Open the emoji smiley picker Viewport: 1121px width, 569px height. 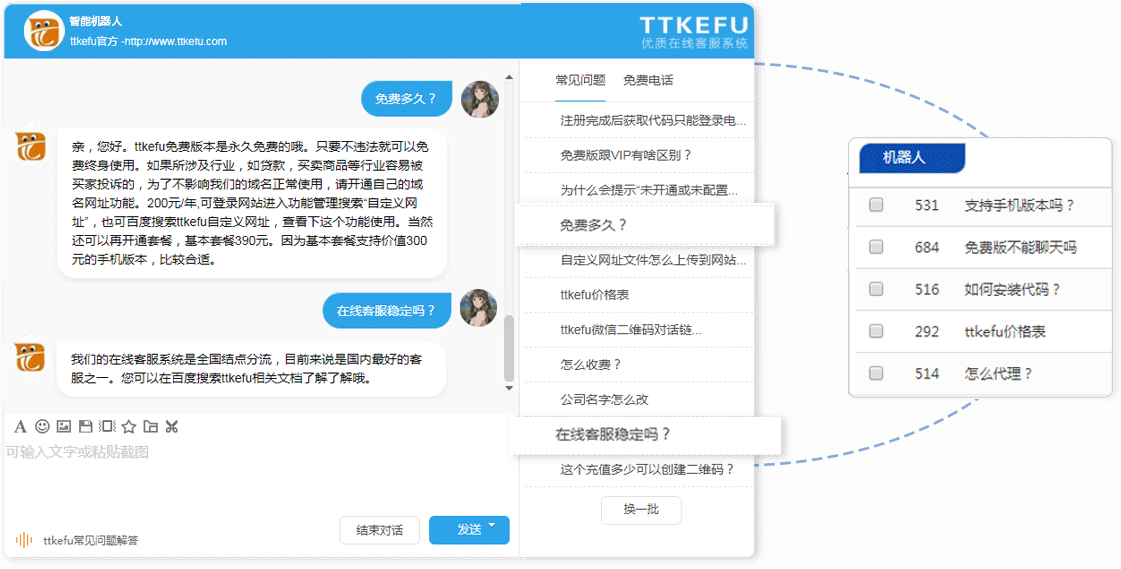(x=42, y=426)
